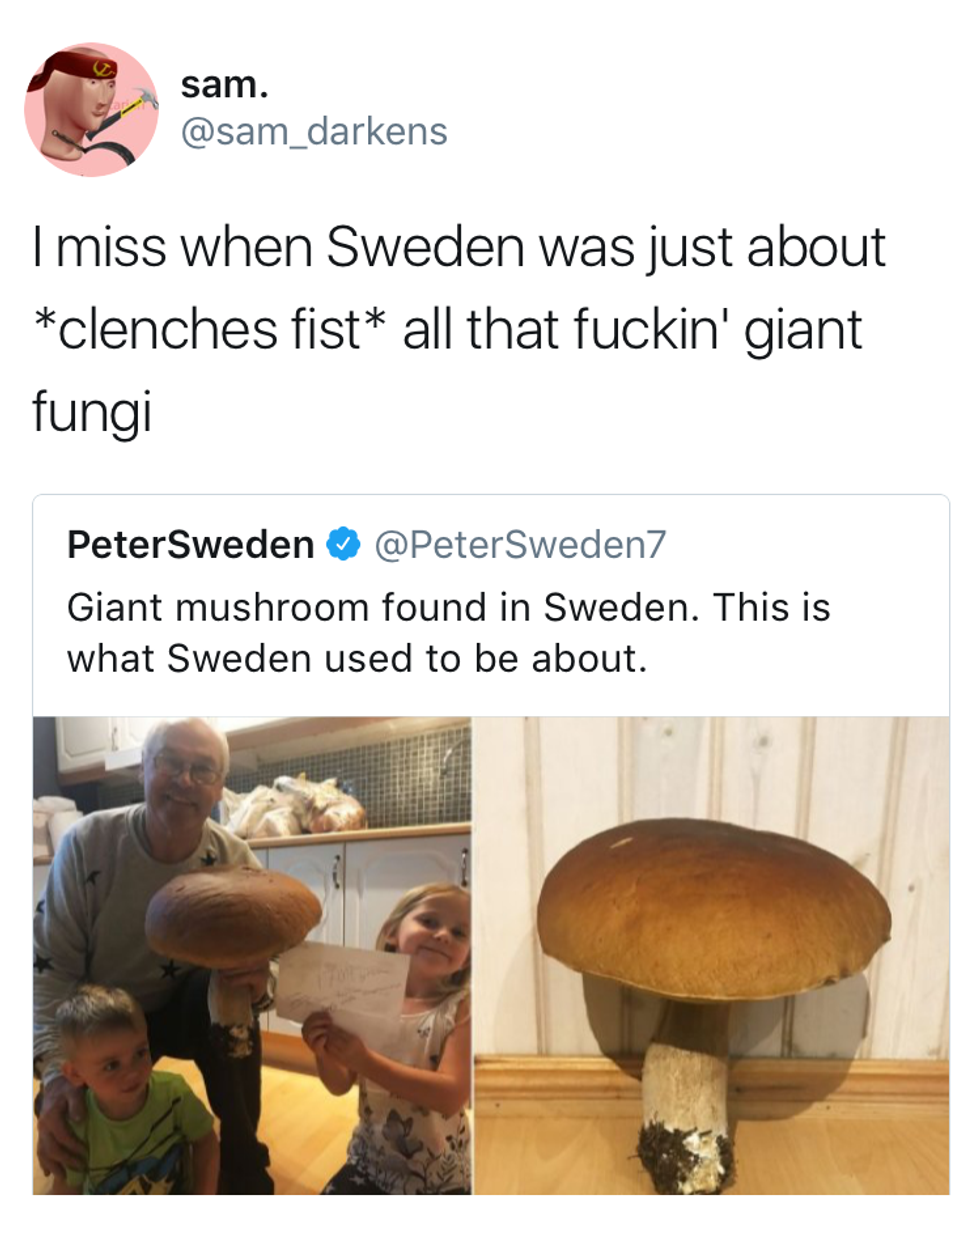Click the display name "sam."
The width and height of the screenshot is (980, 1243).
(225, 85)
